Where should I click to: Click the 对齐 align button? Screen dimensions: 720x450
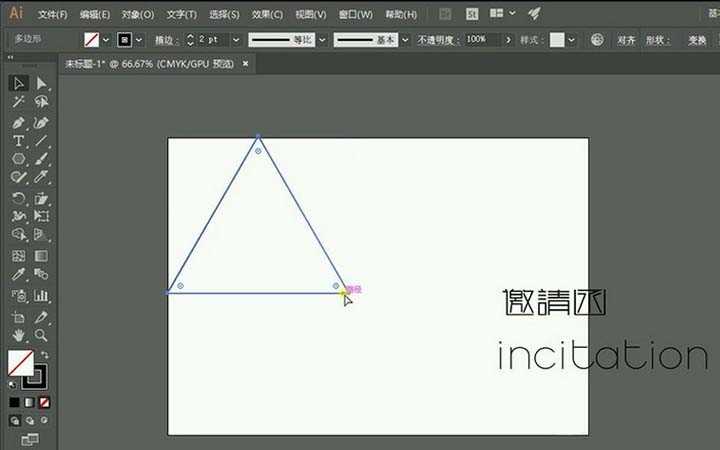[626, 40]
